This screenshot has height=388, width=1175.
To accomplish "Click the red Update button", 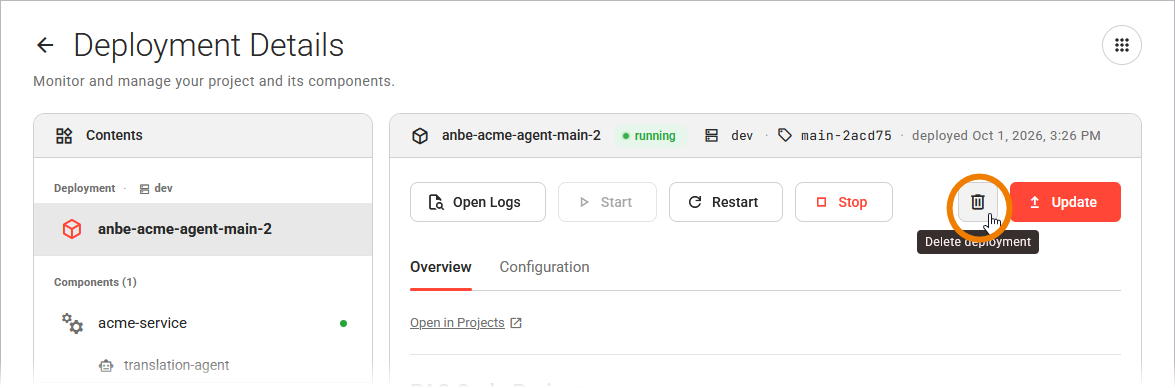I will tap(1065, 202).
